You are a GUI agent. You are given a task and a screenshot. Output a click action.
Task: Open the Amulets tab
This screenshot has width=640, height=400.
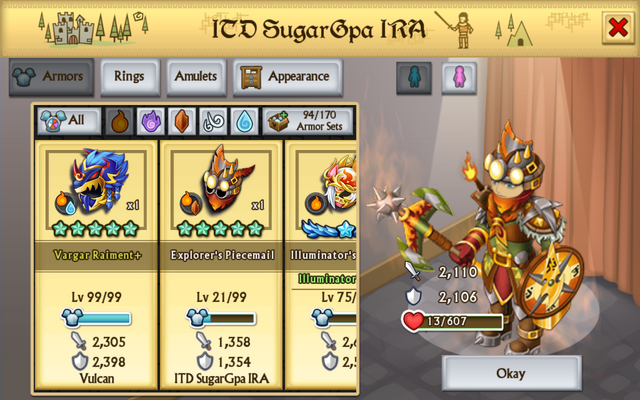[x=196, y=77]
